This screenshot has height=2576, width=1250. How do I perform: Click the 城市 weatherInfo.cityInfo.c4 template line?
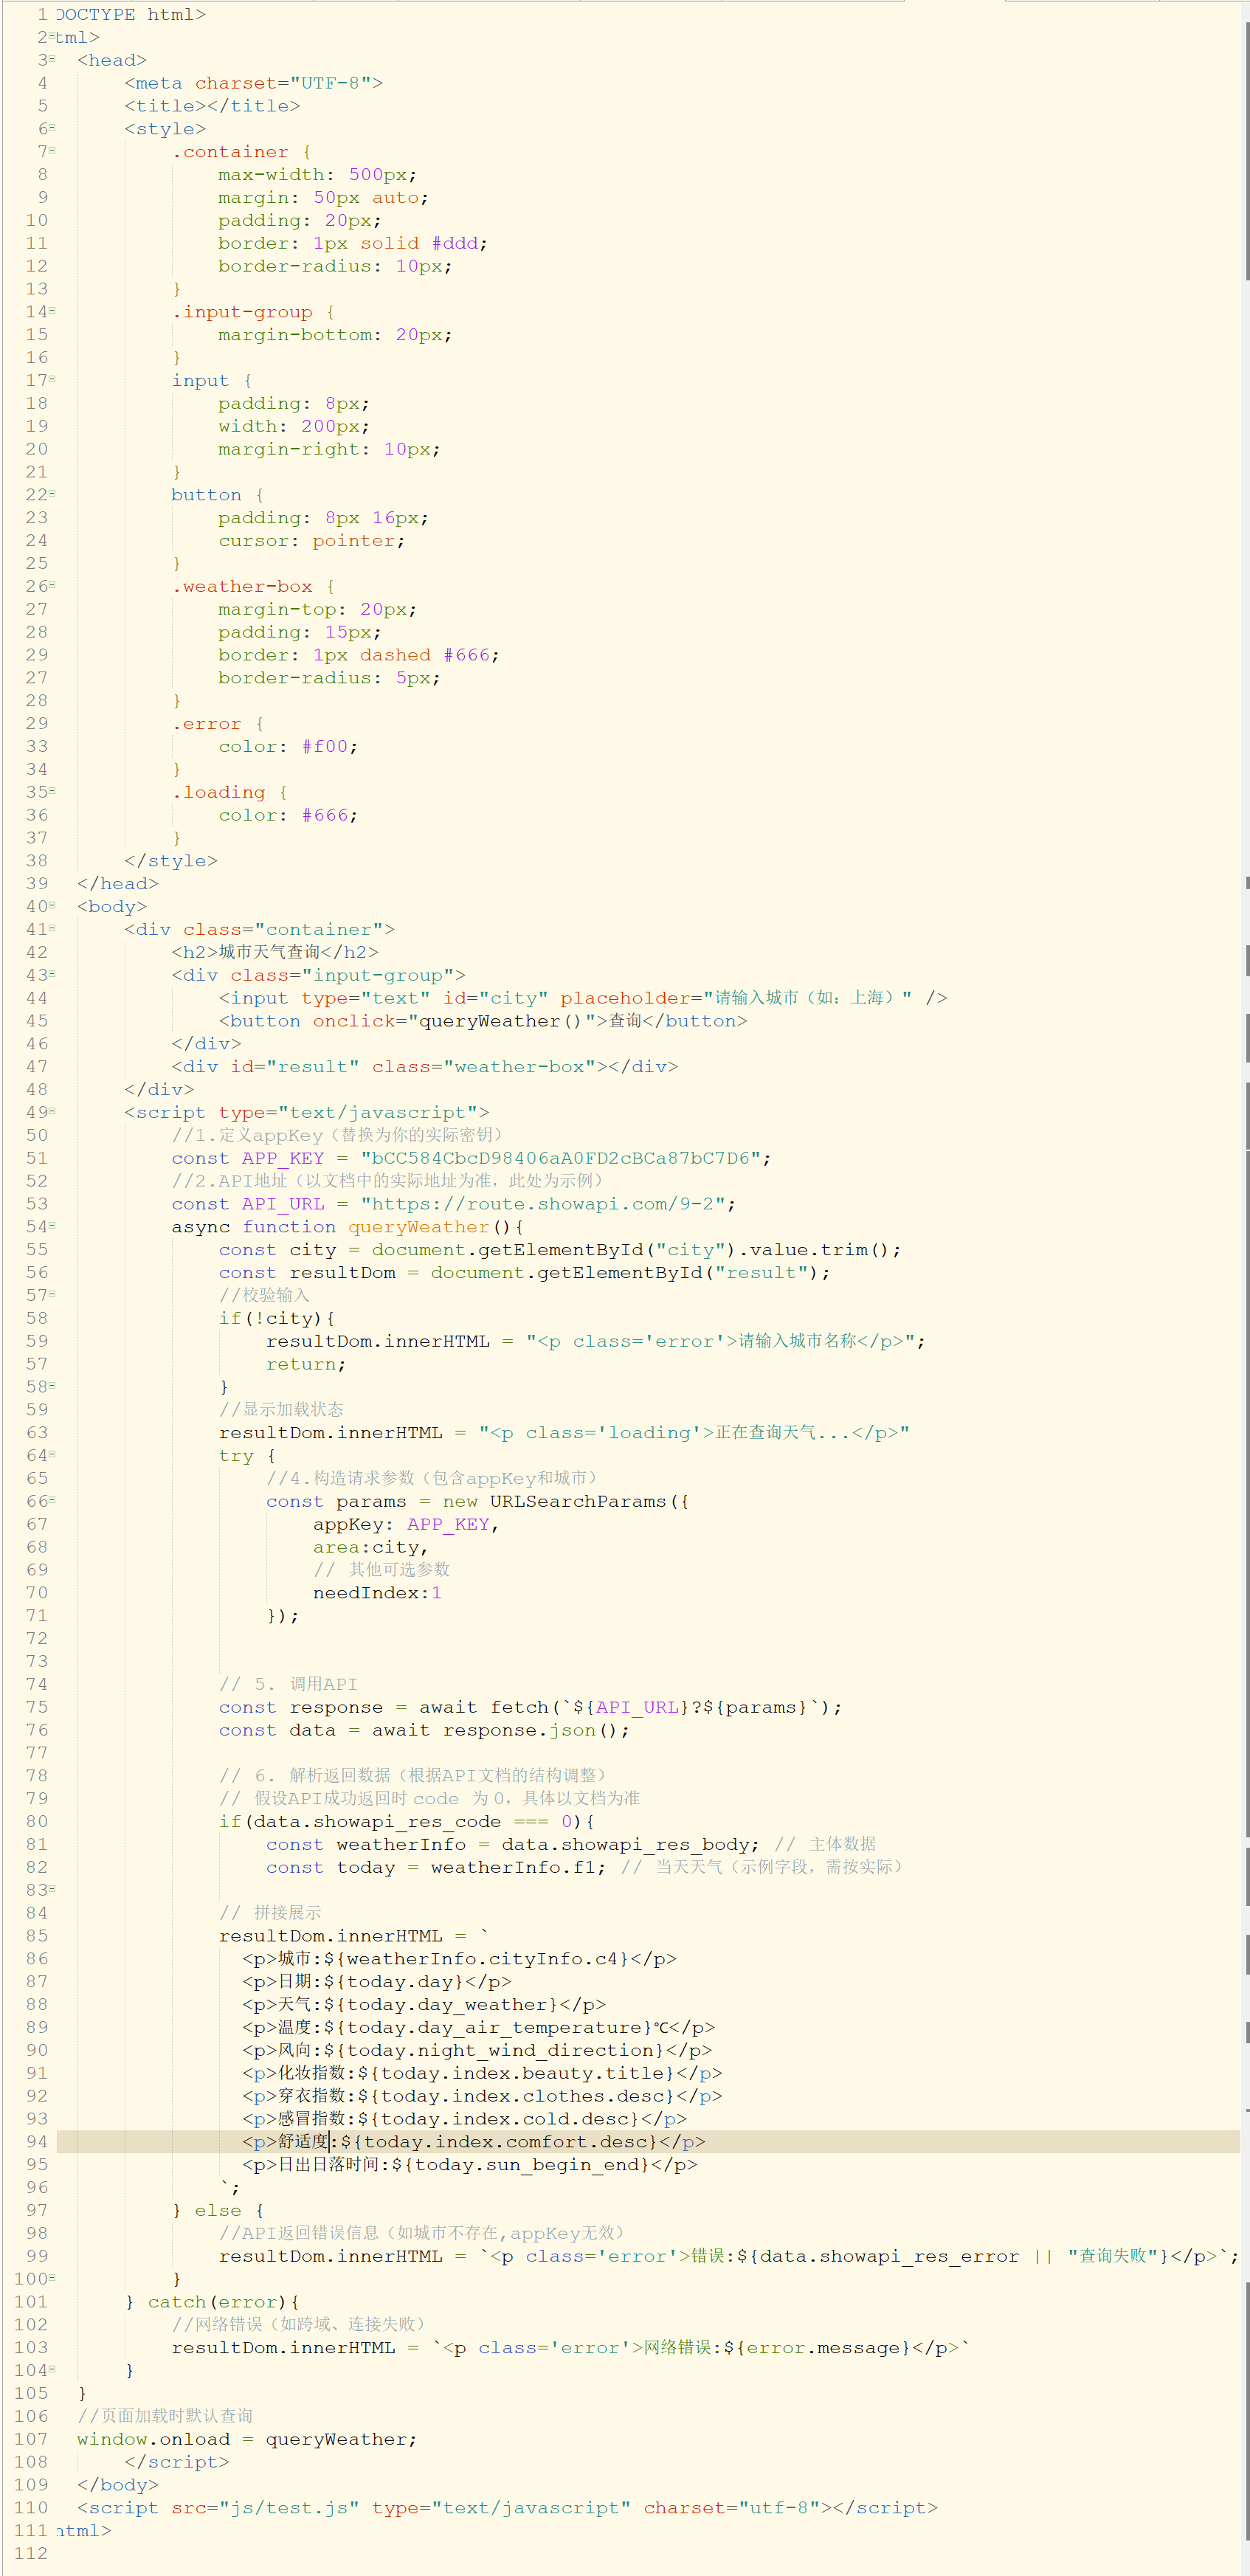(x=460, y=1959)
